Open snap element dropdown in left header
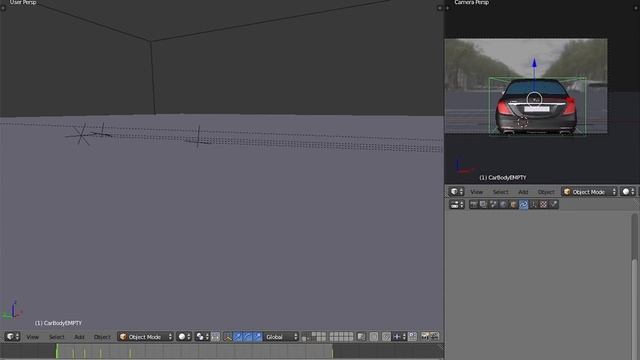Screen dimensions: 640x360 coord(399,337)
